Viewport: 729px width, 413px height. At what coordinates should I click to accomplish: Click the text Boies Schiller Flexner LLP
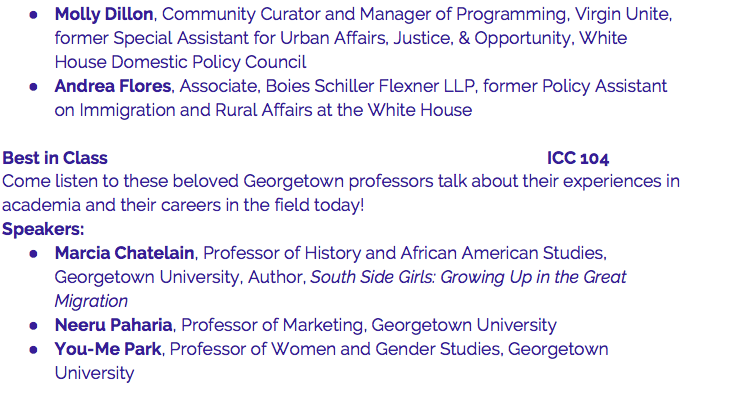click(370, 86)
